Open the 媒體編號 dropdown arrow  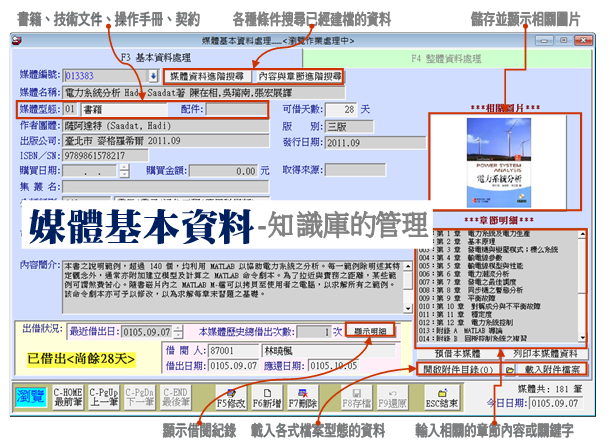coord(153,76)
